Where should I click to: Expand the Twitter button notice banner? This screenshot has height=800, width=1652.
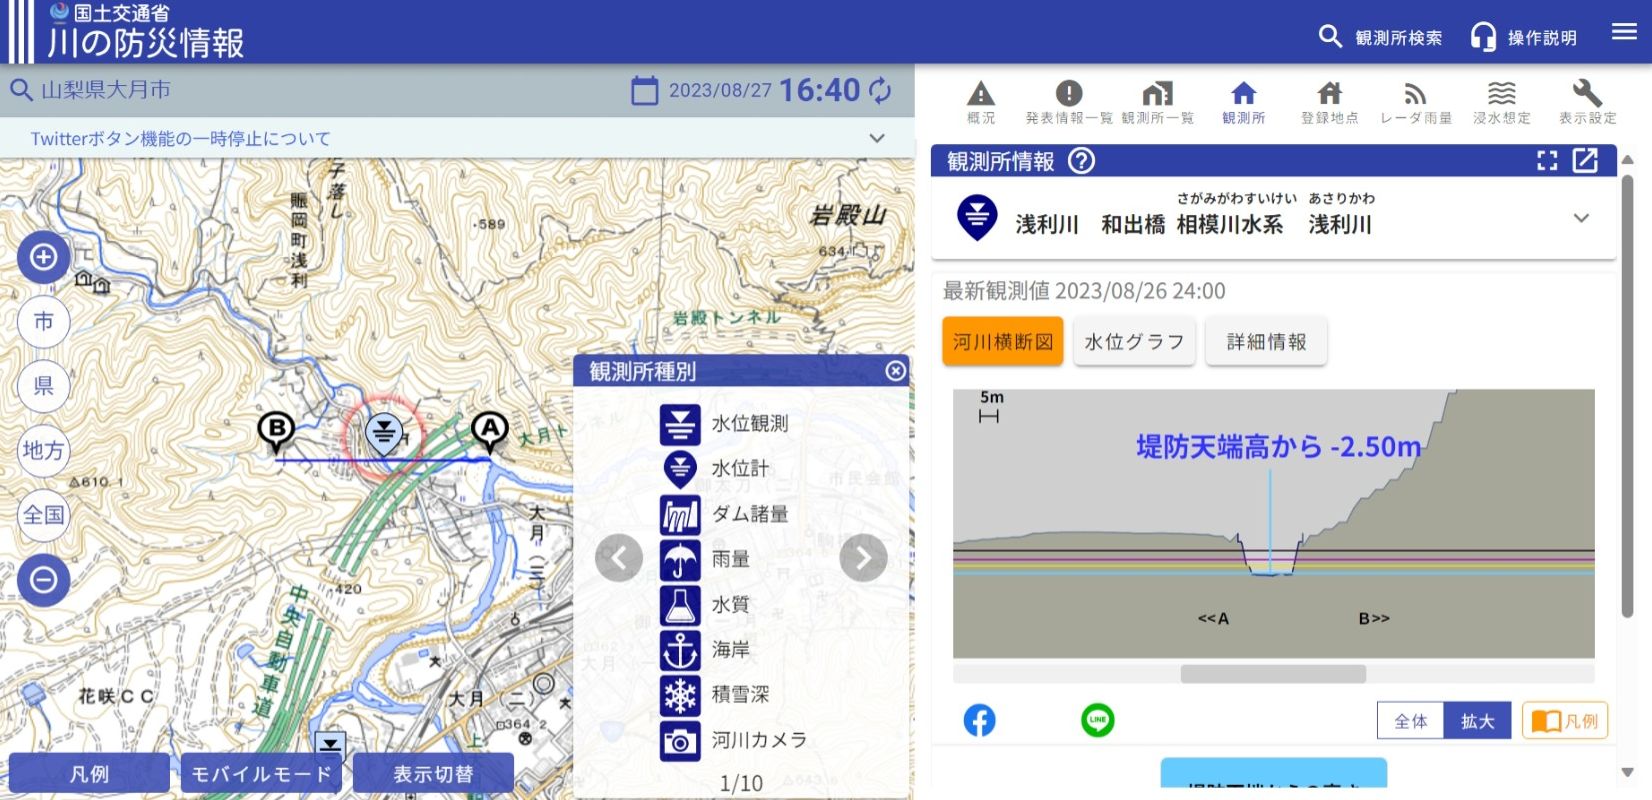pos(877,138)
